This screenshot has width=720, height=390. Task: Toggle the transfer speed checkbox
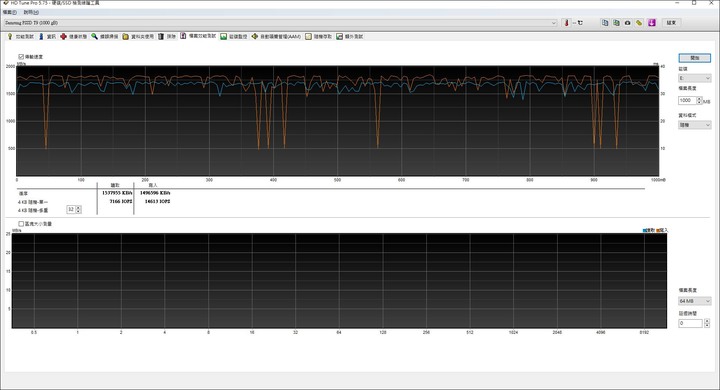pyautogui.click(x=21, y=57)
